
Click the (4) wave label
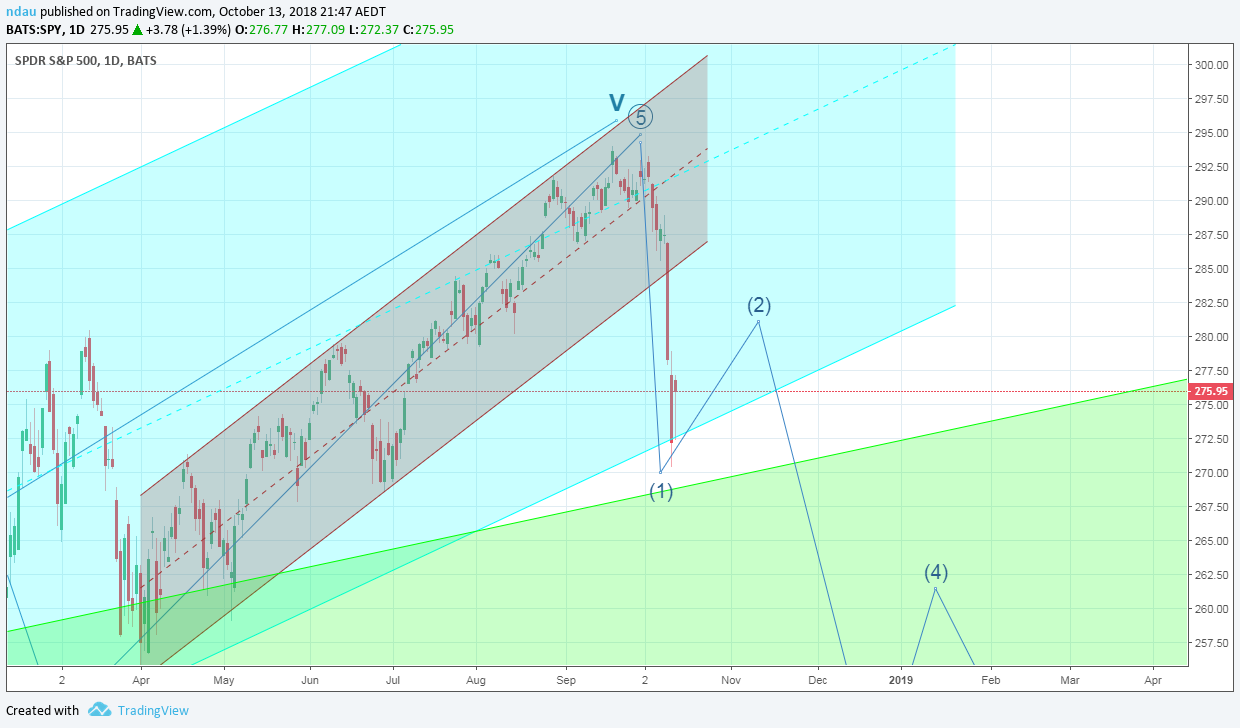coord(936,573)
